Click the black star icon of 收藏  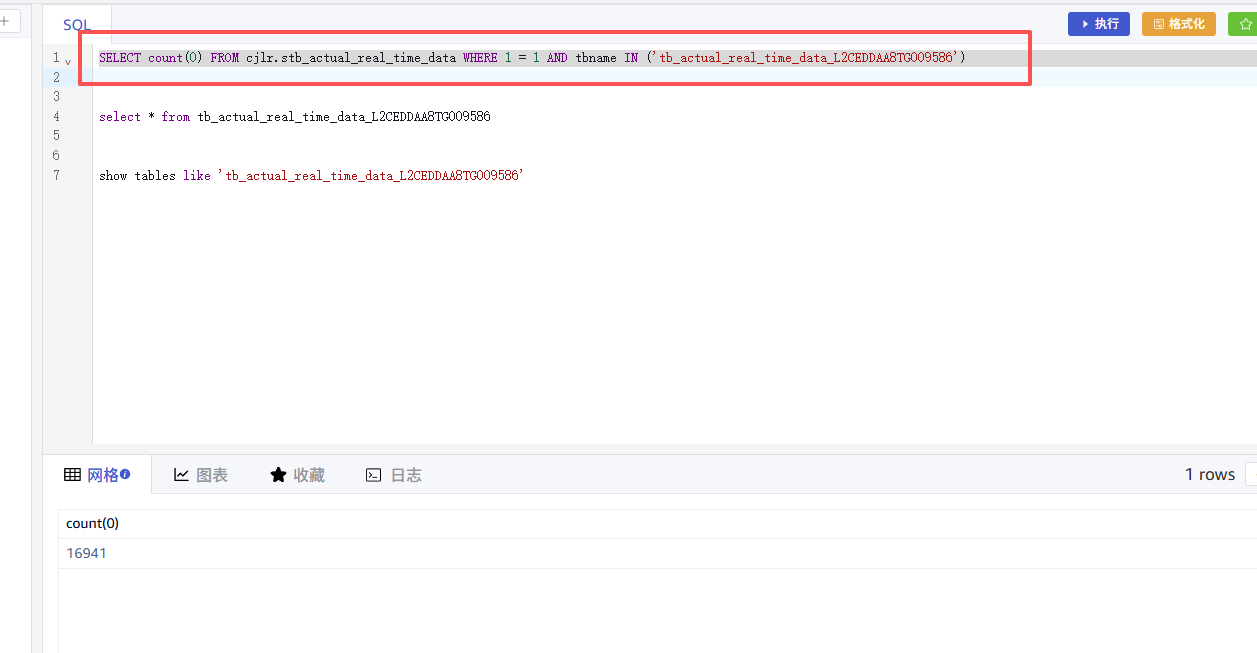tap(278, 475)
